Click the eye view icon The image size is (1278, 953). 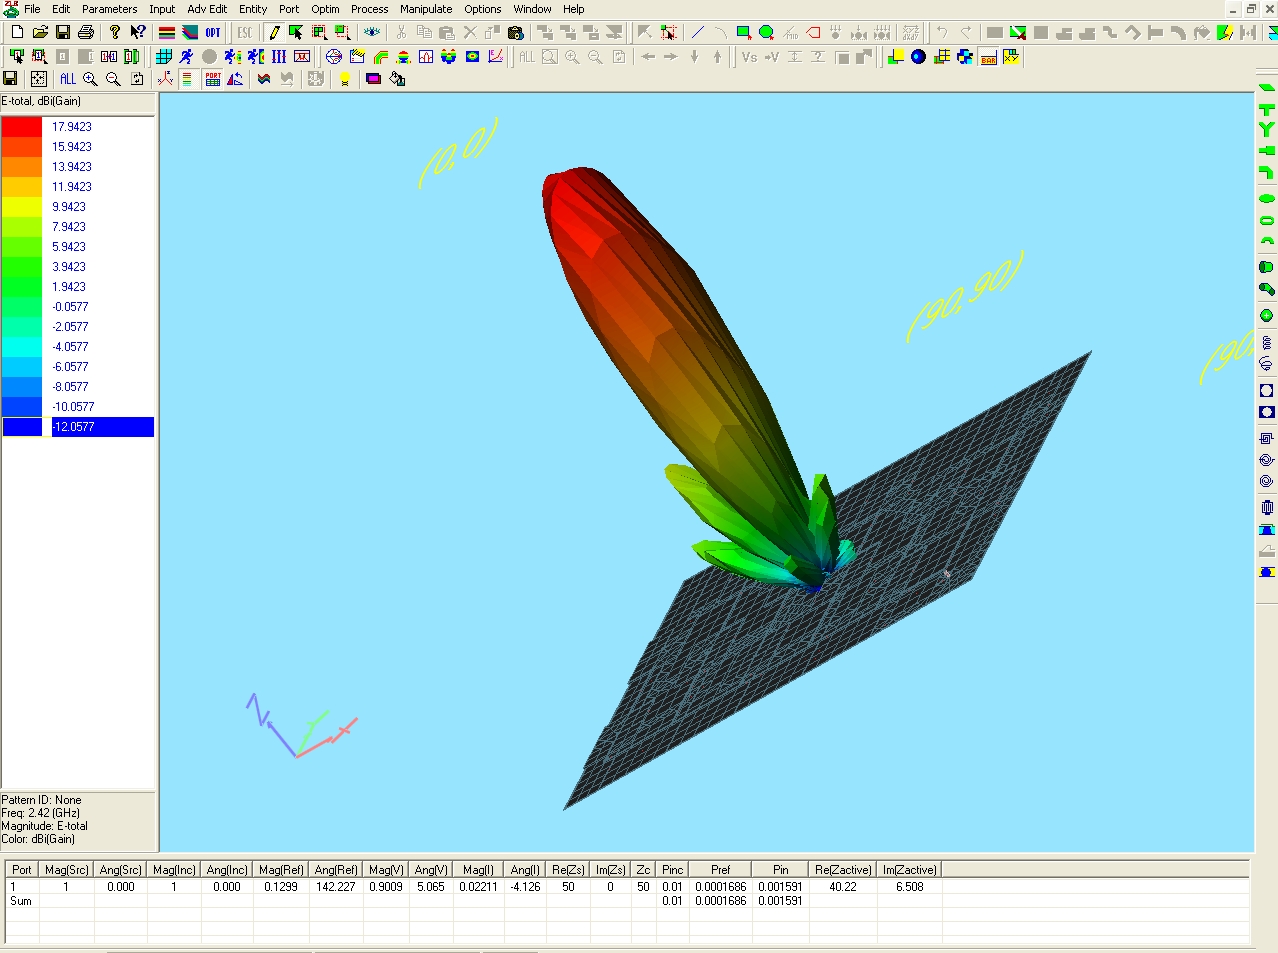coord(372,33)
